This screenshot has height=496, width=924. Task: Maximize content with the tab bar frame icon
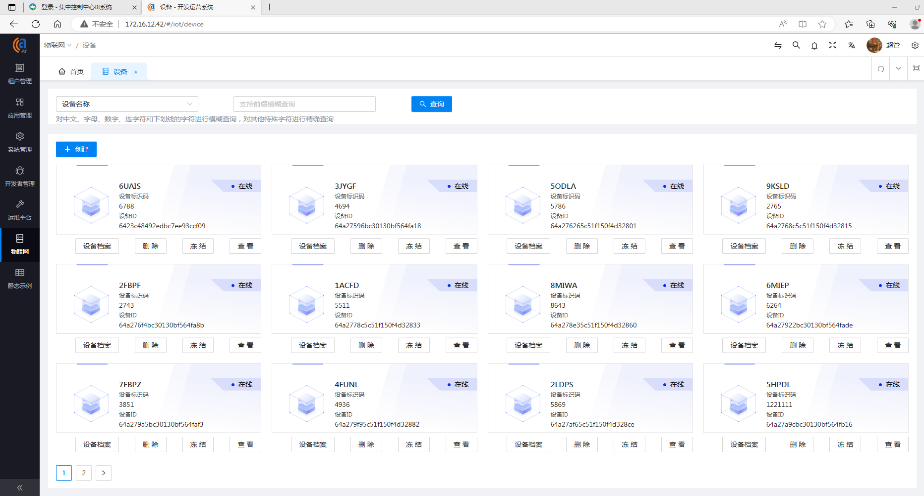coord(916,69)
